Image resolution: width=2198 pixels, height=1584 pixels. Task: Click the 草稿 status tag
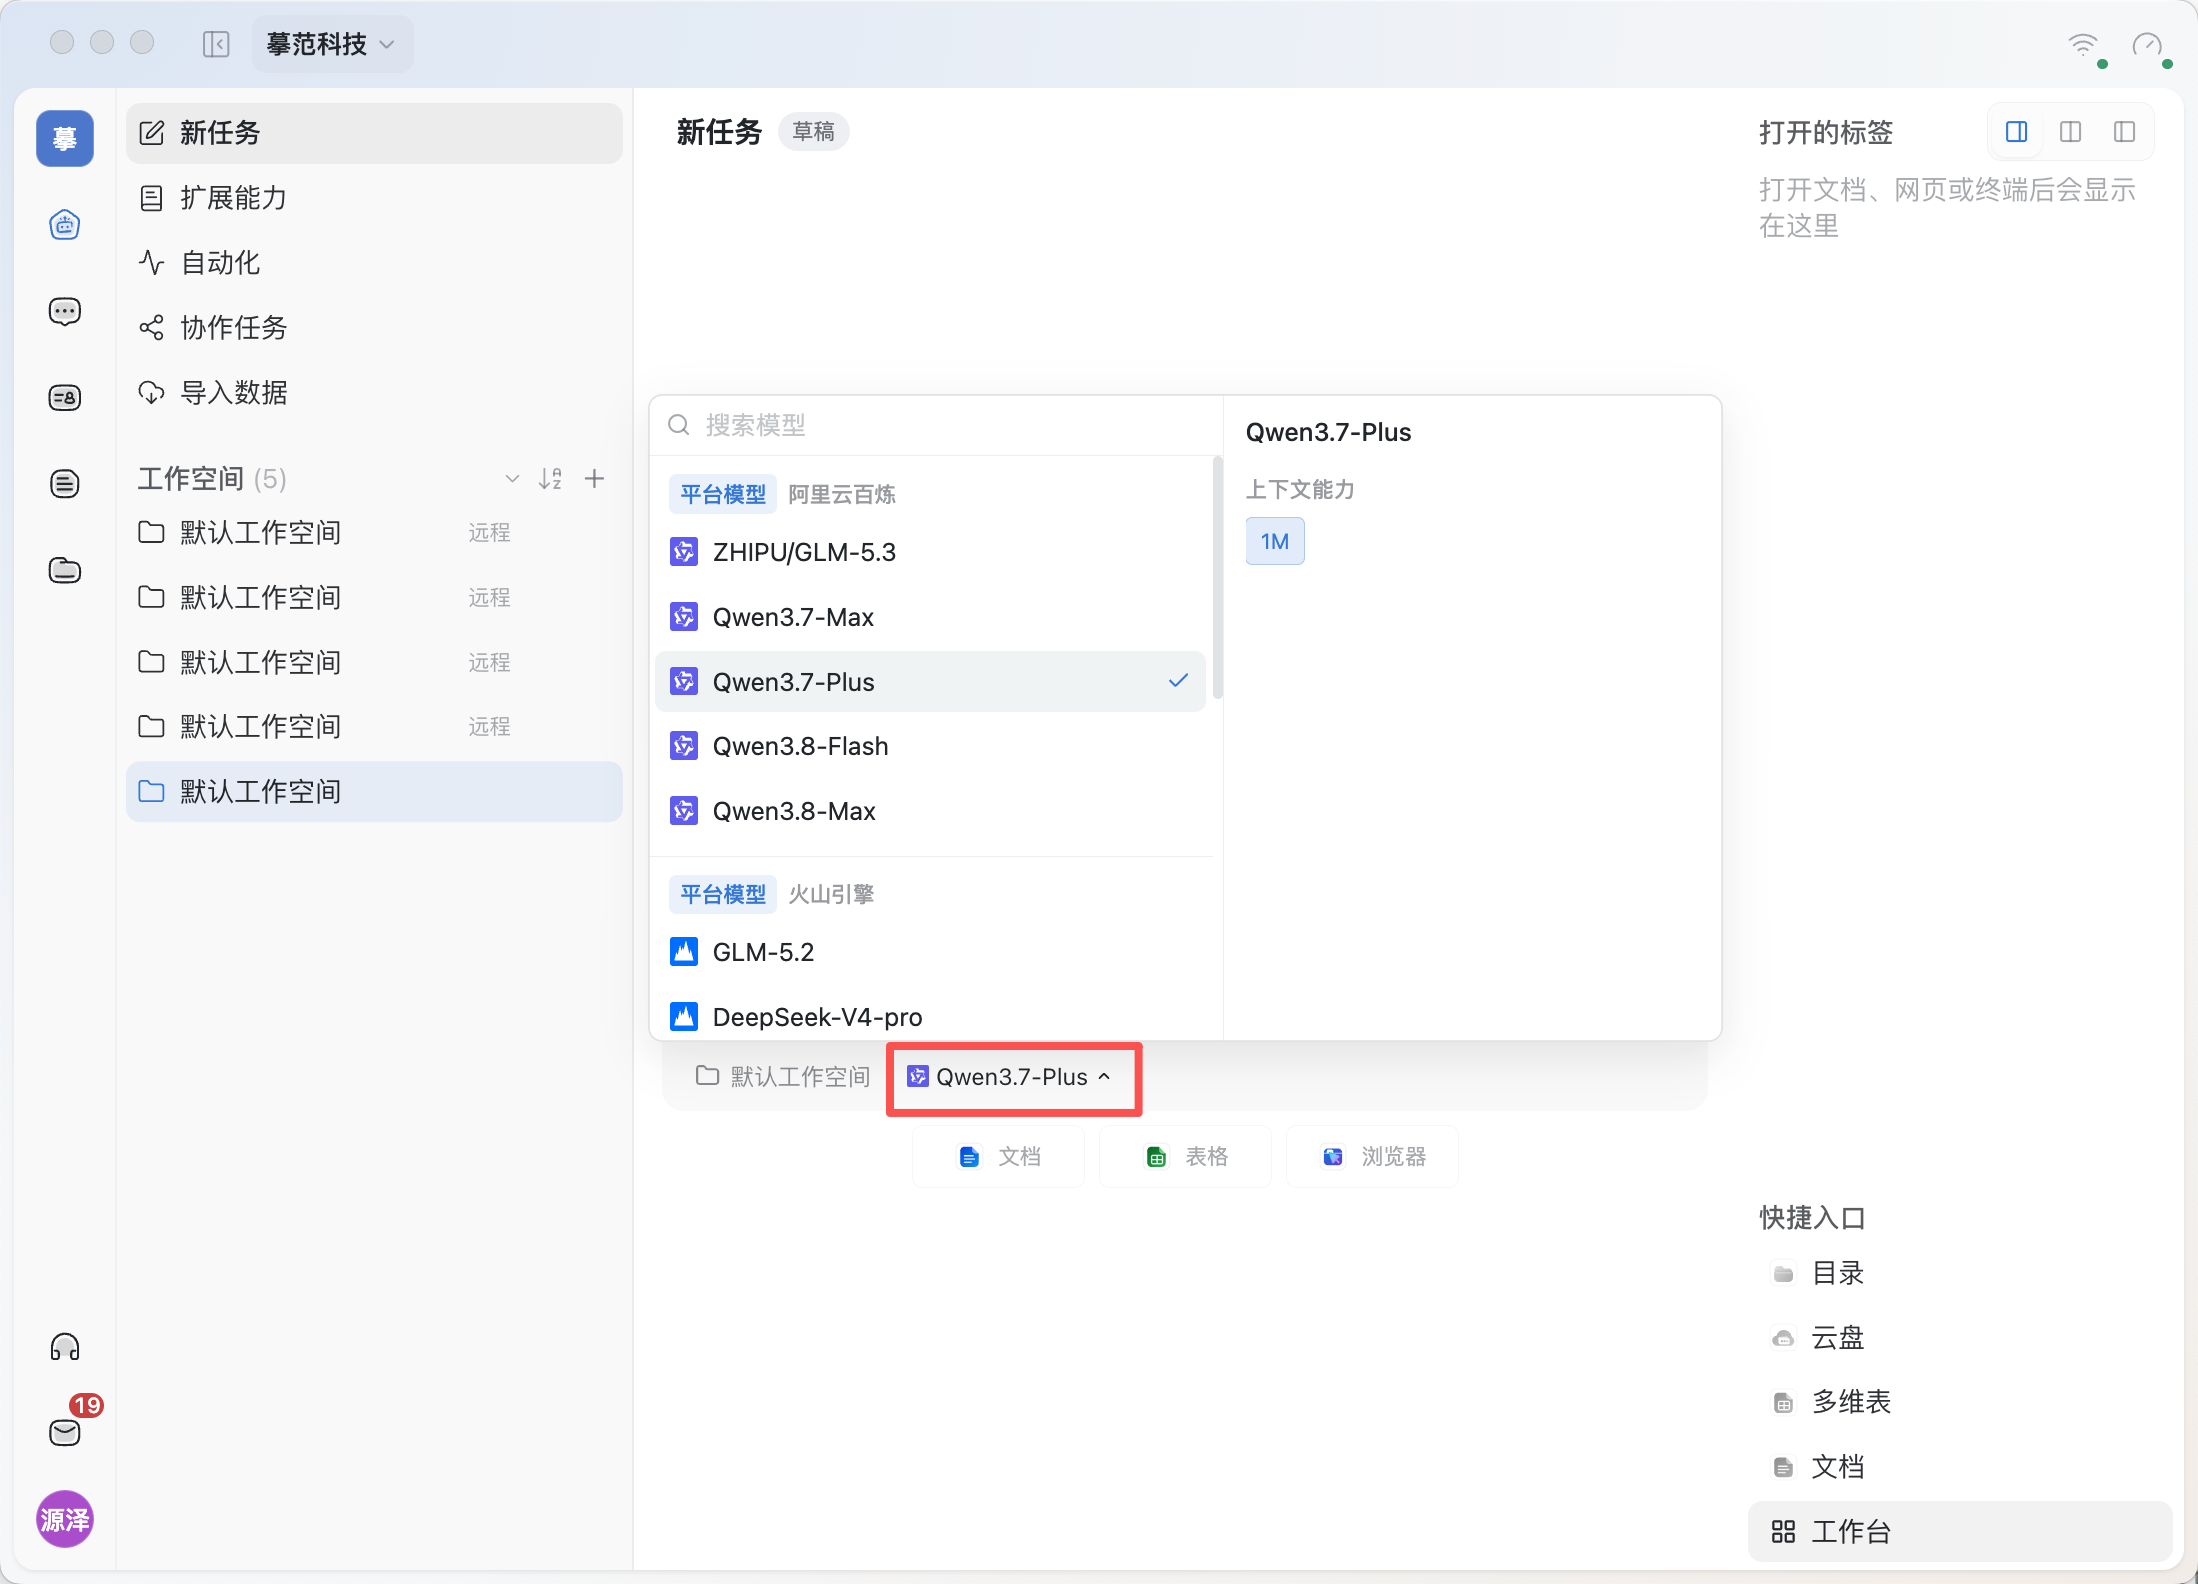tap(813, 132)
